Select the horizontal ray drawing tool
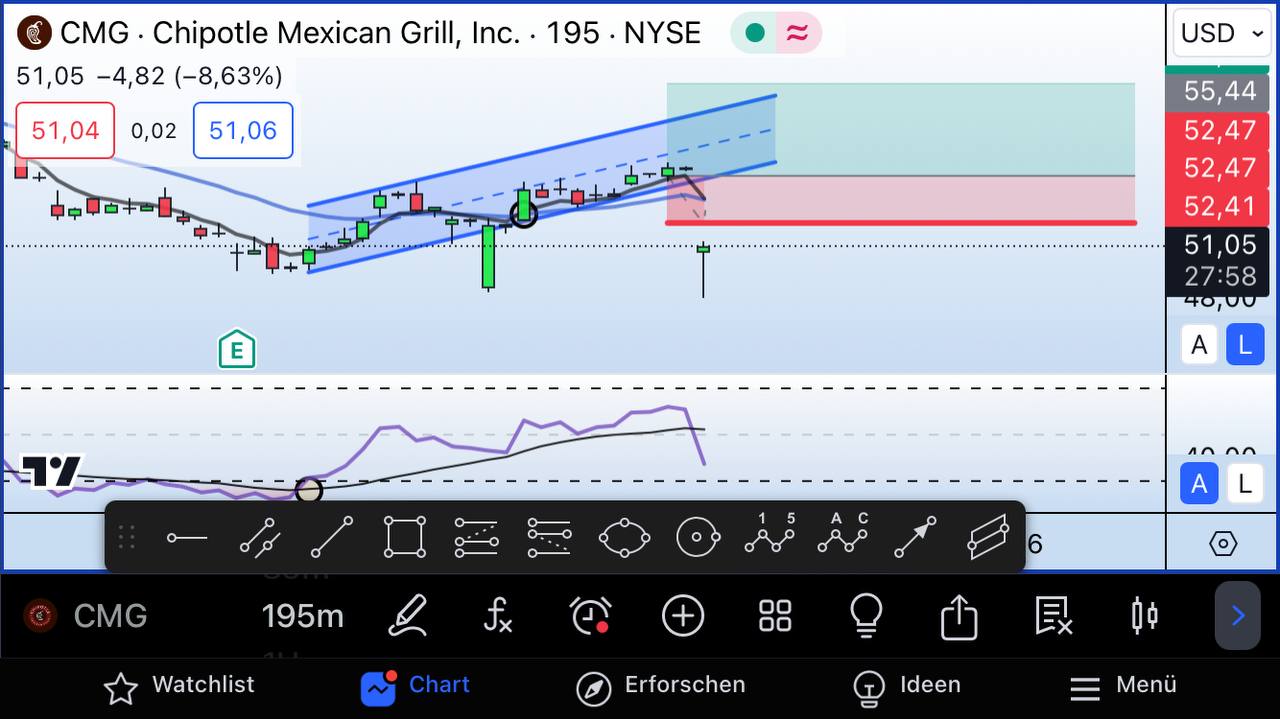1280x719 pixels. point(187,538)
